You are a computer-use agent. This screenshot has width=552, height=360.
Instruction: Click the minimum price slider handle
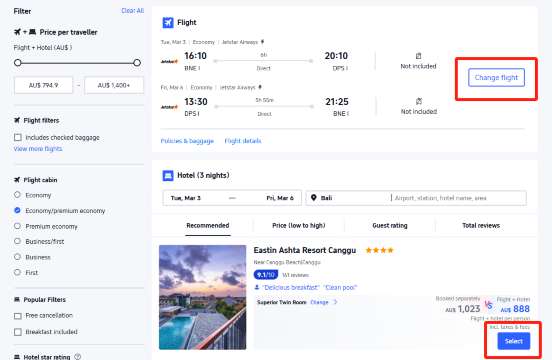[18, 63]
